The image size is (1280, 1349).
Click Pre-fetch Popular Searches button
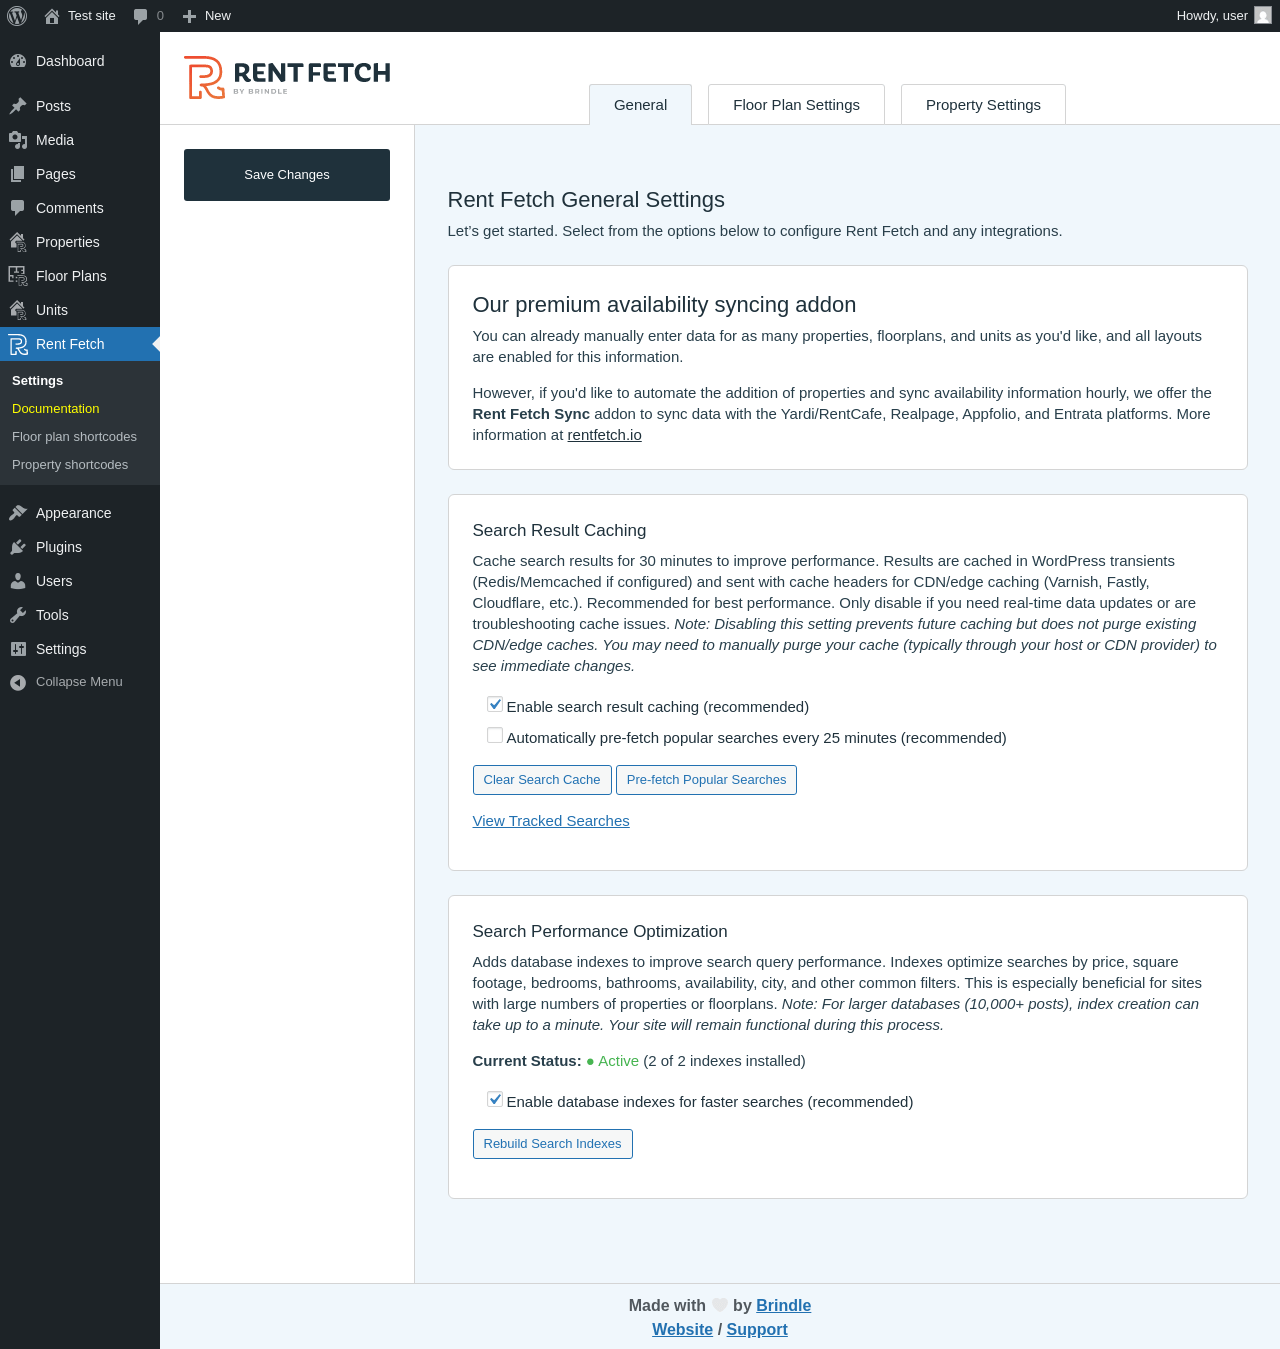pos(706,780)
